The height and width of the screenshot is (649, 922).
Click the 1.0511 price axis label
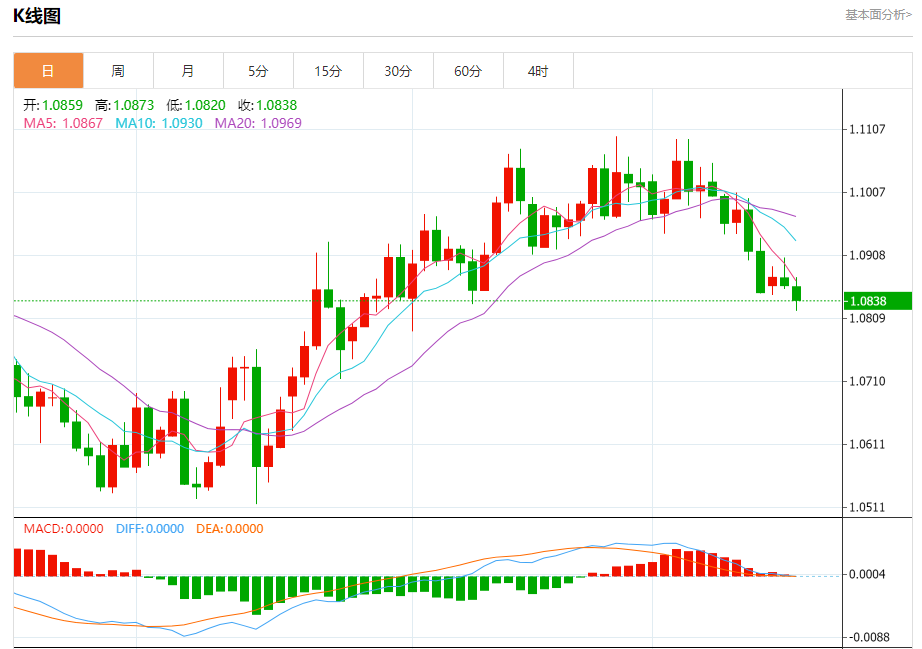pos(867,507)
